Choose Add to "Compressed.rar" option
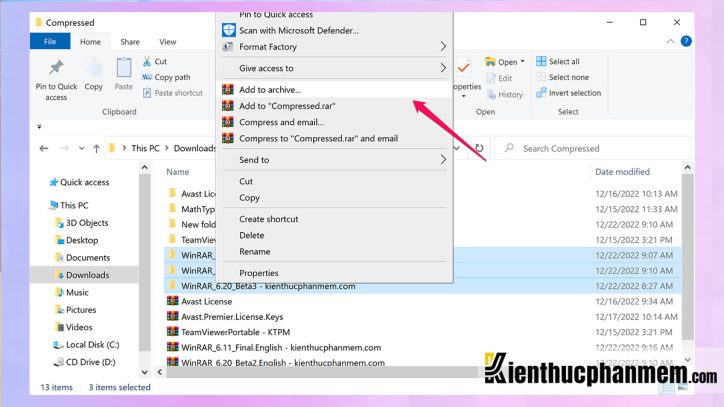Image resolution: width=724 pixels, height=407 pixels. 333,106
